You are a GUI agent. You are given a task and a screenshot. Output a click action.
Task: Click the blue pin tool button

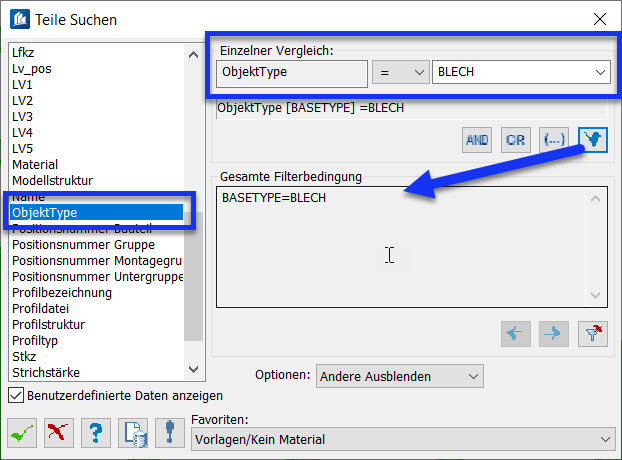[170, 433]
